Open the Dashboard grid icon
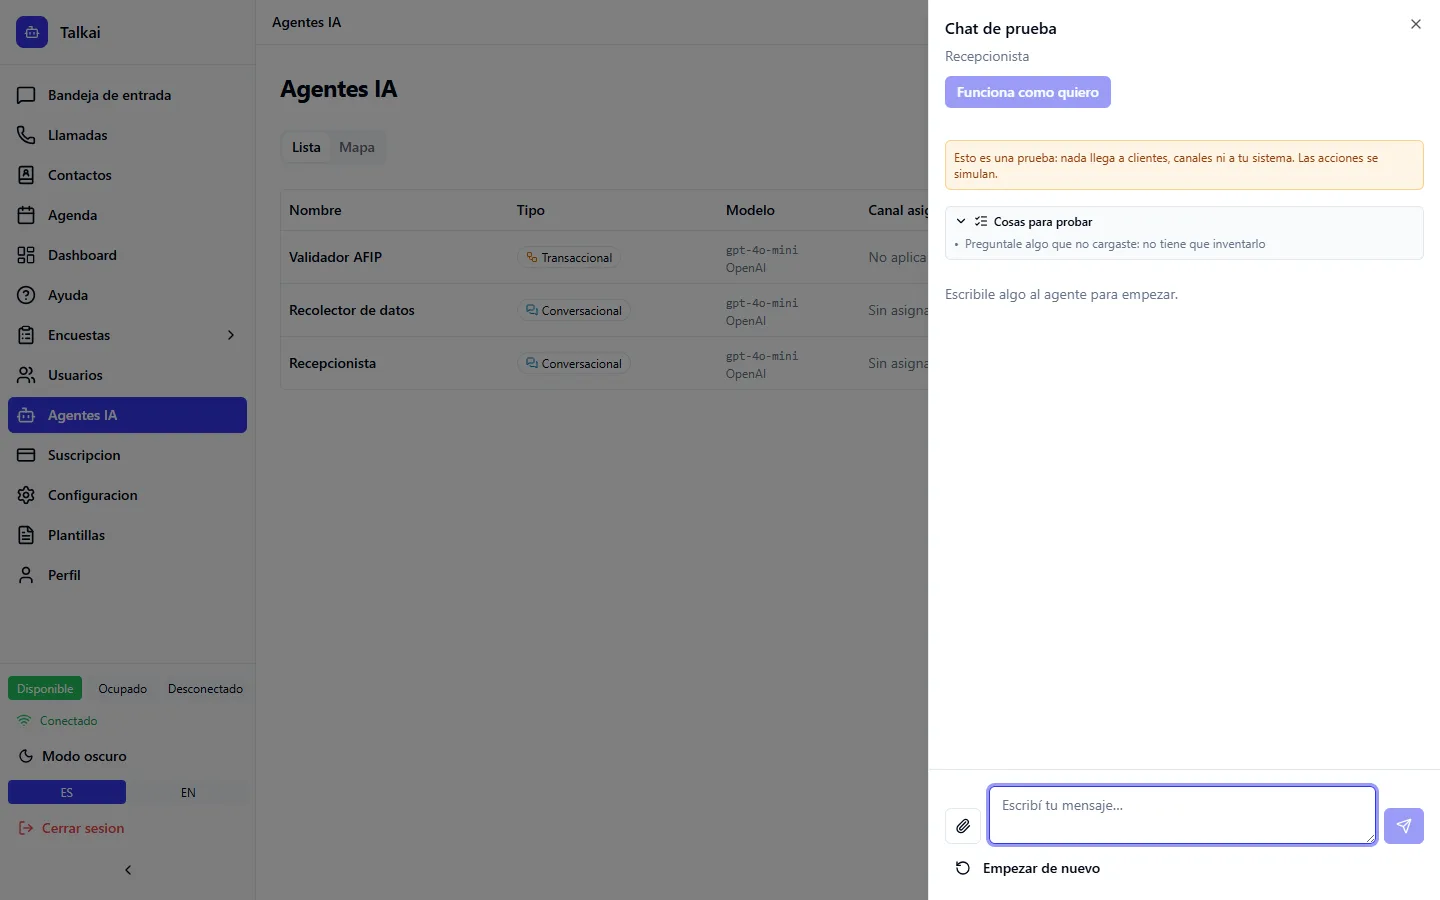 point(26,255)
